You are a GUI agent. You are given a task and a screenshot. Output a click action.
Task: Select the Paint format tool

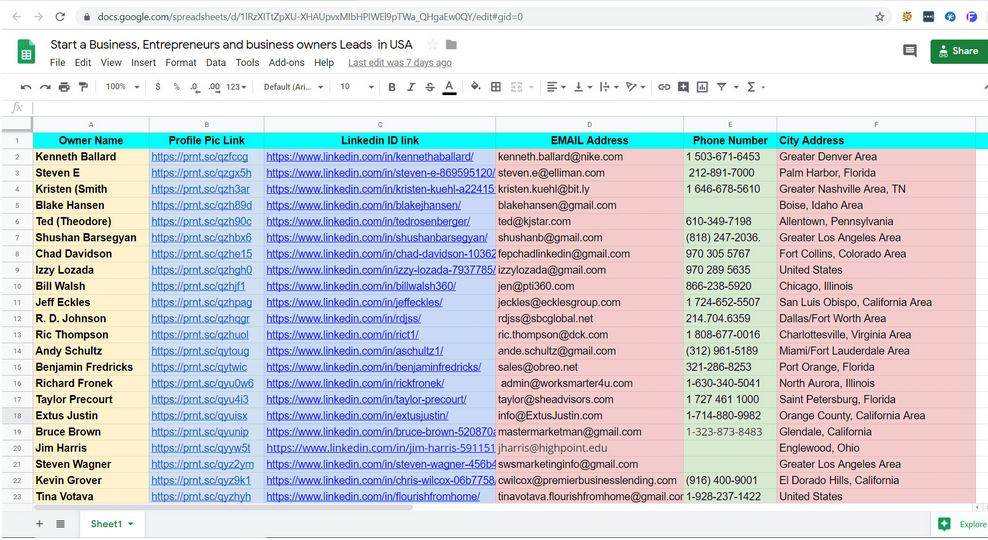[x=83, y=87]
